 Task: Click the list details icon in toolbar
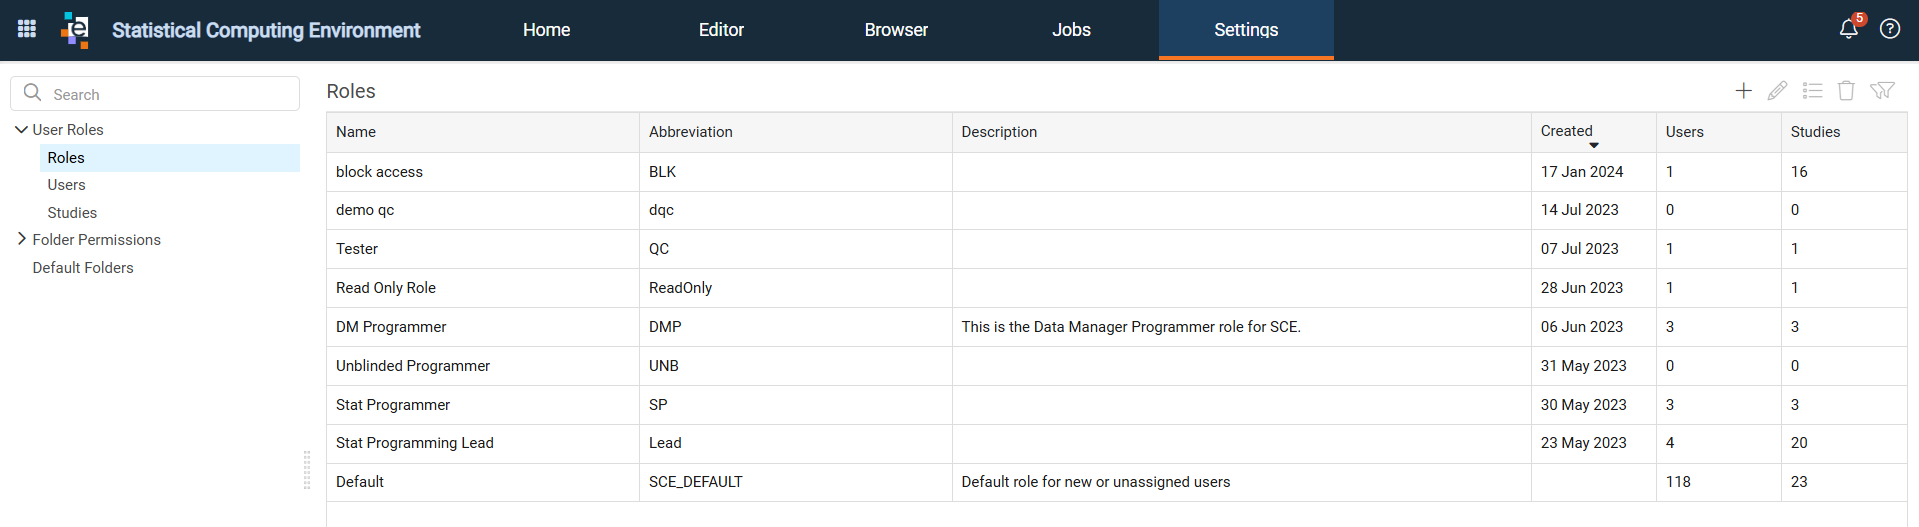(1812, 91)
